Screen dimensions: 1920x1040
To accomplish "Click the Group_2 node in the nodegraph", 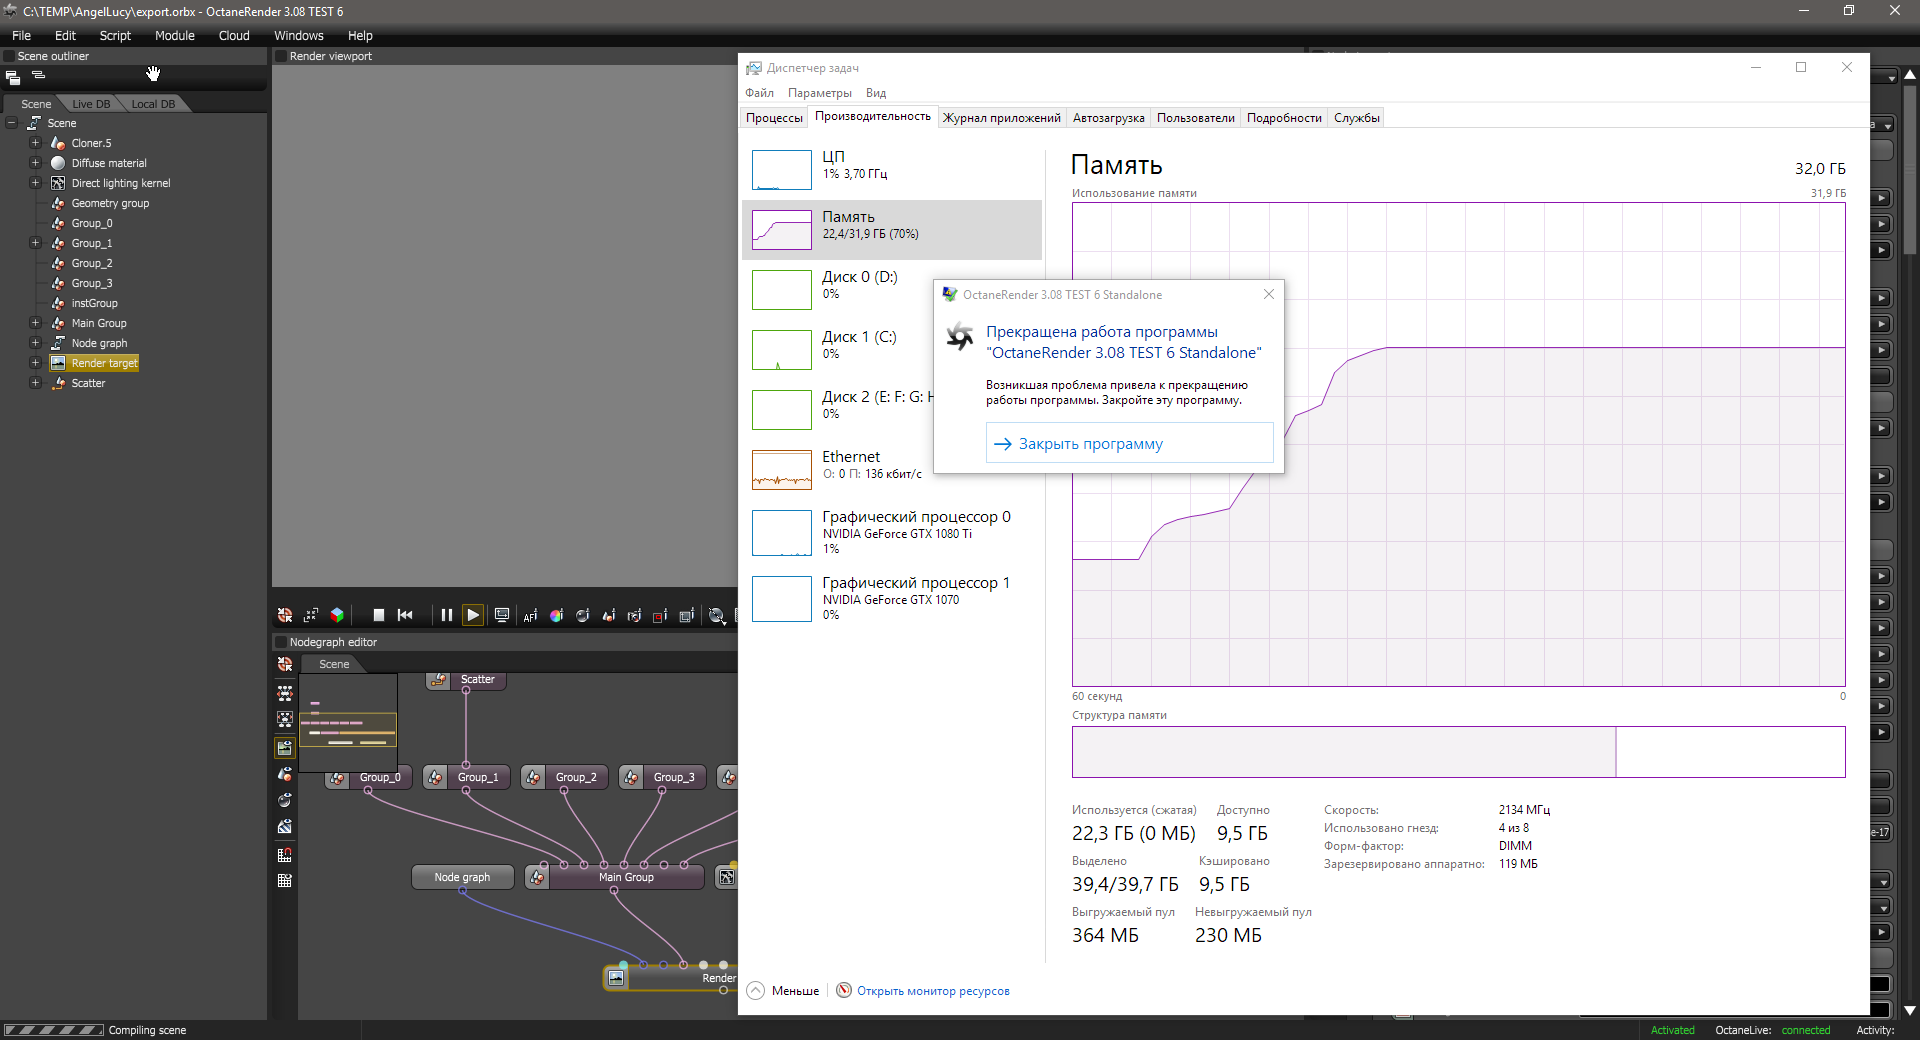I will (x=565, y=777).
